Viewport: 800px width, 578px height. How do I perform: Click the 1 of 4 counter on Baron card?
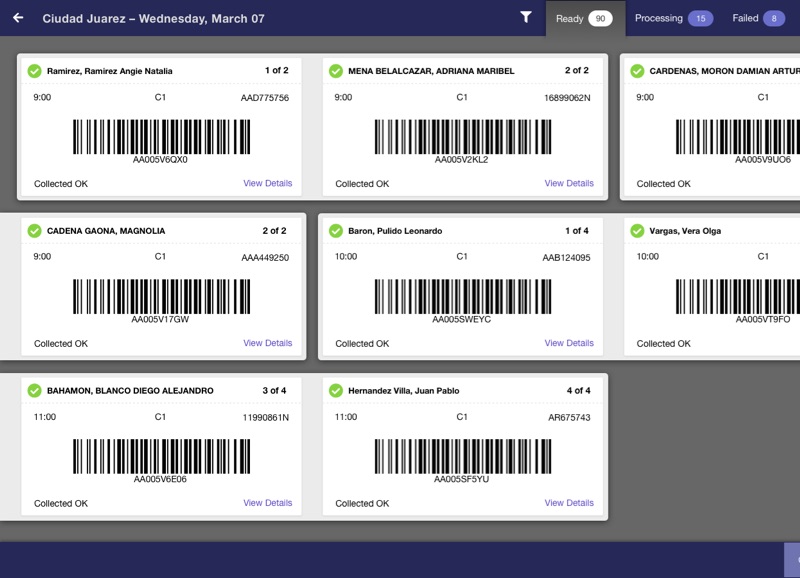(x=577, y=231)
